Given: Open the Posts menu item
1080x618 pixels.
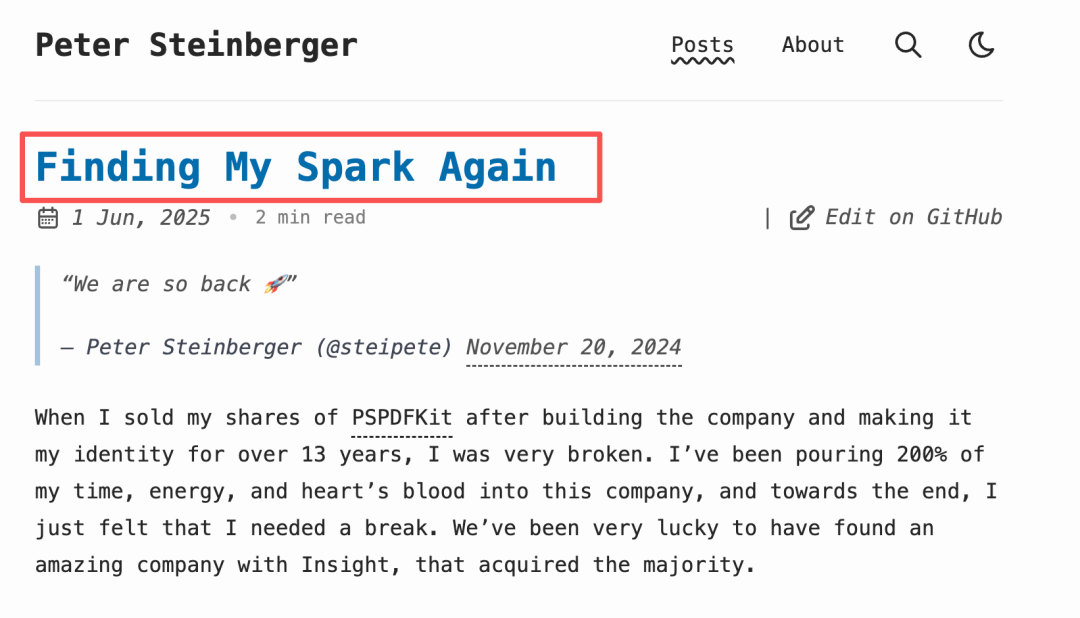Looking at the screenshot, I should (702, 44).
